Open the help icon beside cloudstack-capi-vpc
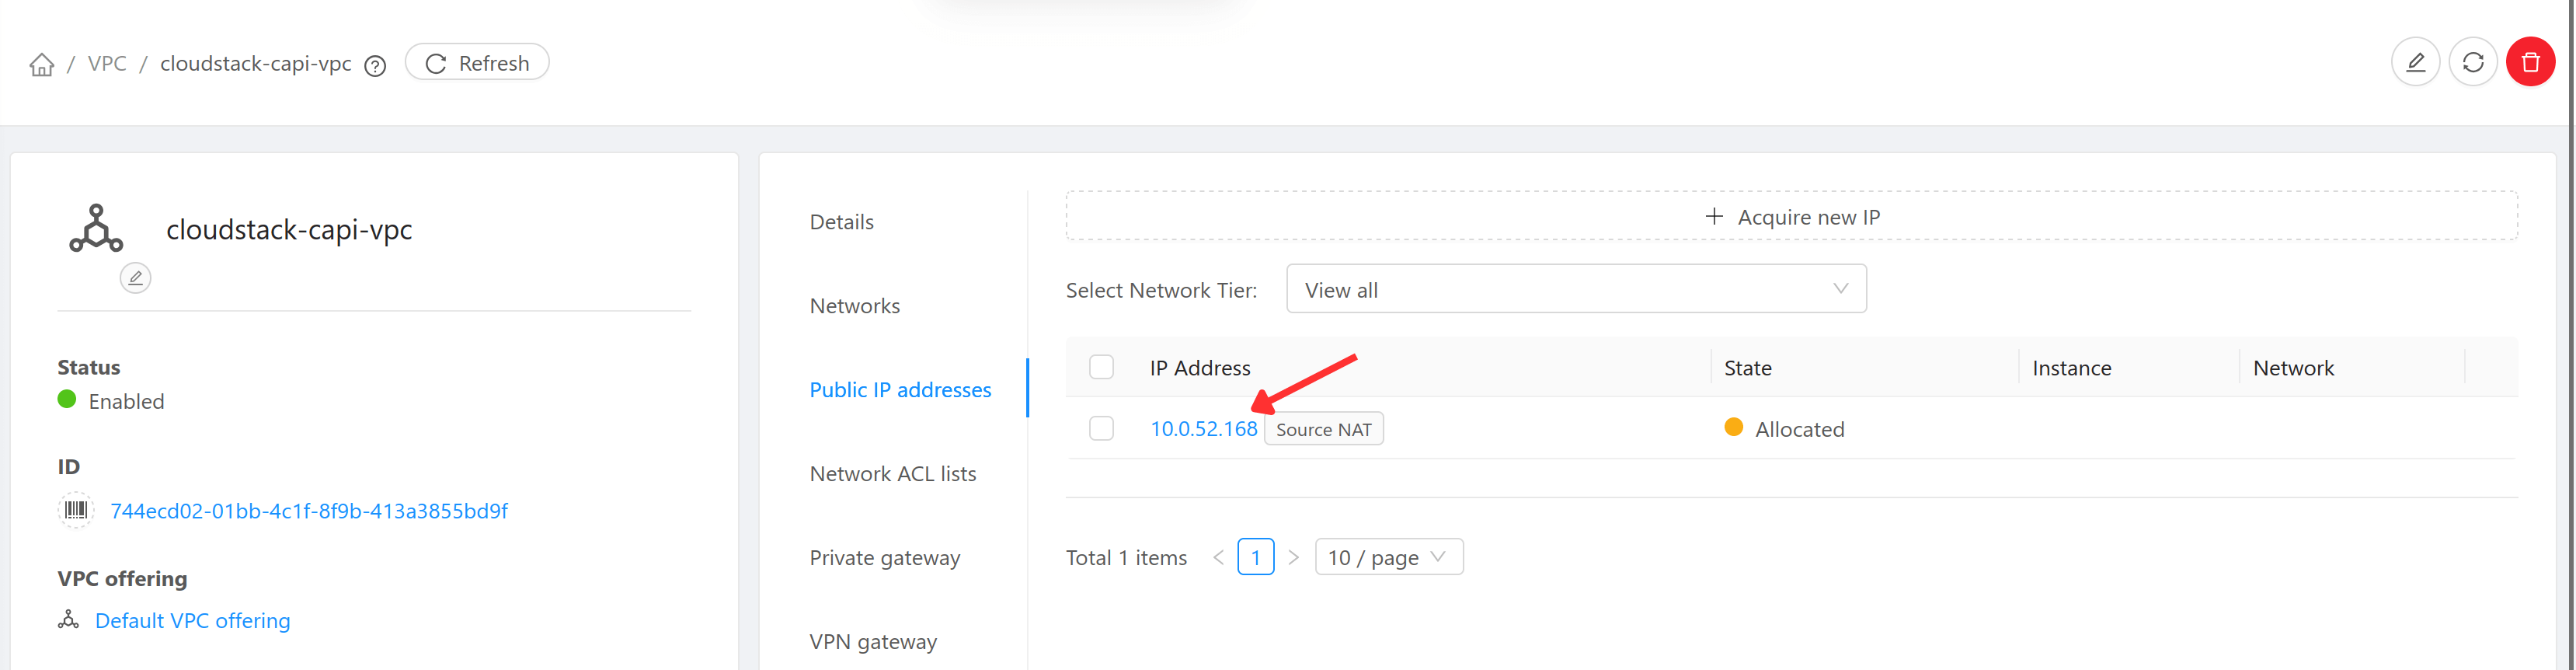This screenshot has height=670, width=2576. point(375,66)
